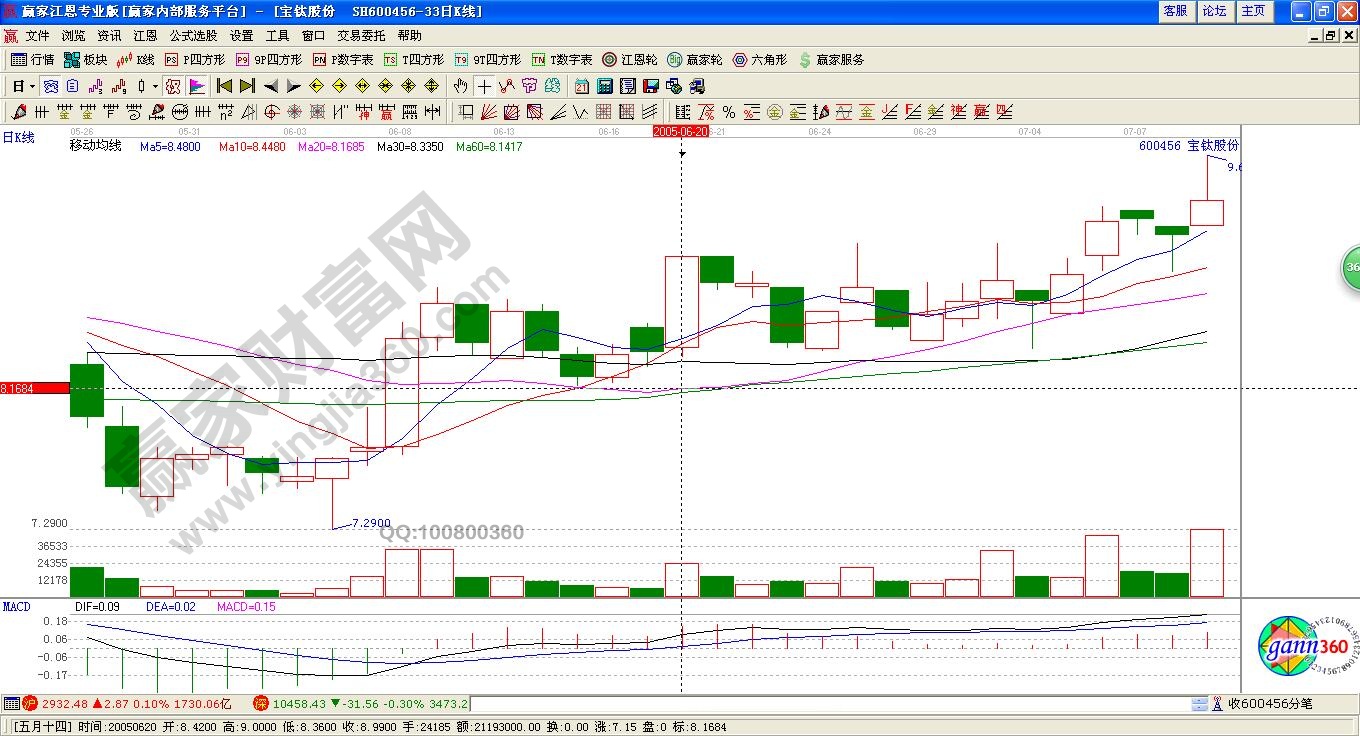Jump to first bar with skip-back arrow
Image resolution: width=1360 pixels, height=736 pixels.
pyautogui.click(x=224, y=86)
